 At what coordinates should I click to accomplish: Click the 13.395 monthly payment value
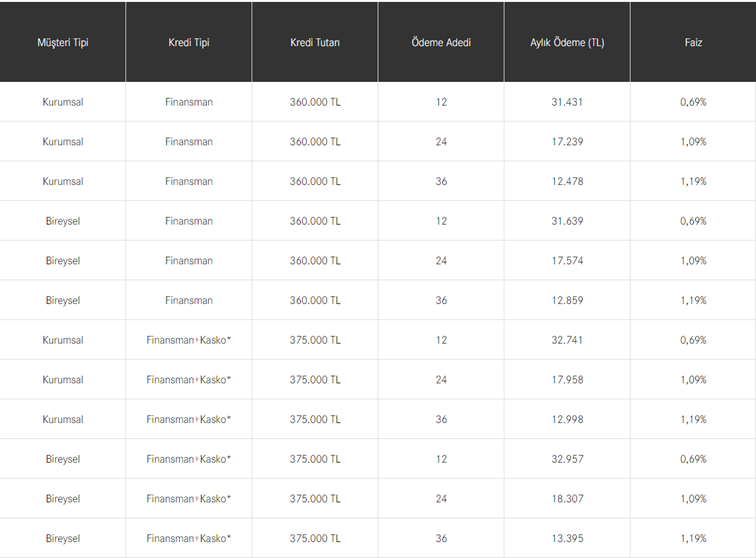point(567,538)
